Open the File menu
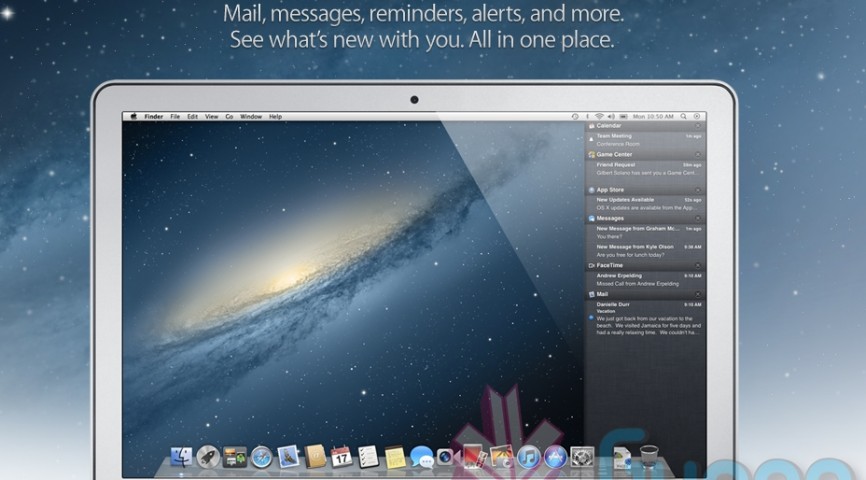 coord(175,116)
